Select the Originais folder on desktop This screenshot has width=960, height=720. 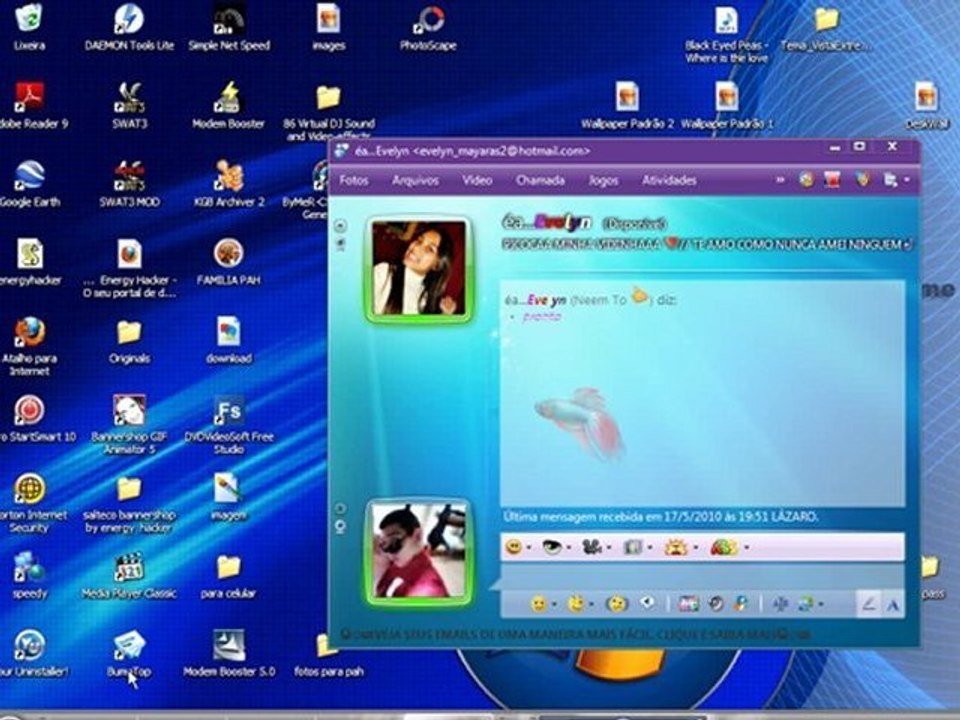pyautogui.click(x=129, y=342)
